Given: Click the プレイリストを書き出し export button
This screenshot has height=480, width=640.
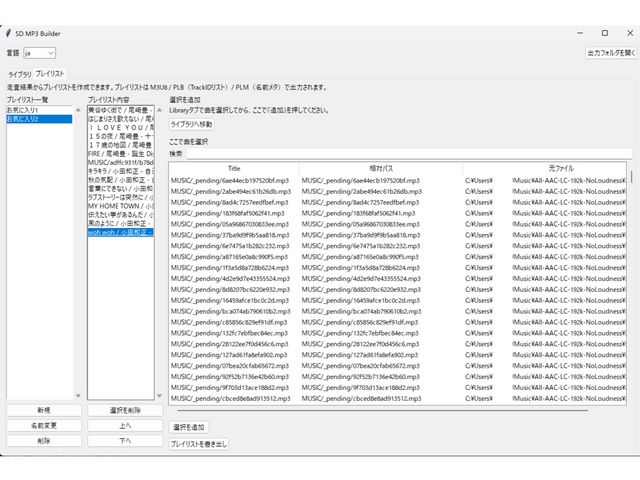Looking at the screenshot, I should pos(198,443).
